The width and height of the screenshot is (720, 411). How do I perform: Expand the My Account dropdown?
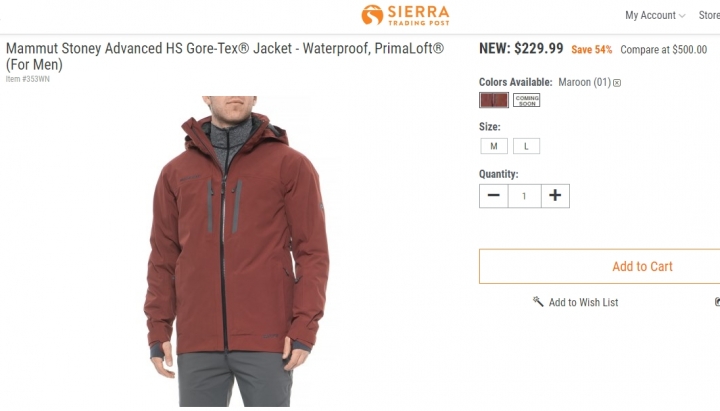(x=655, y=16)
